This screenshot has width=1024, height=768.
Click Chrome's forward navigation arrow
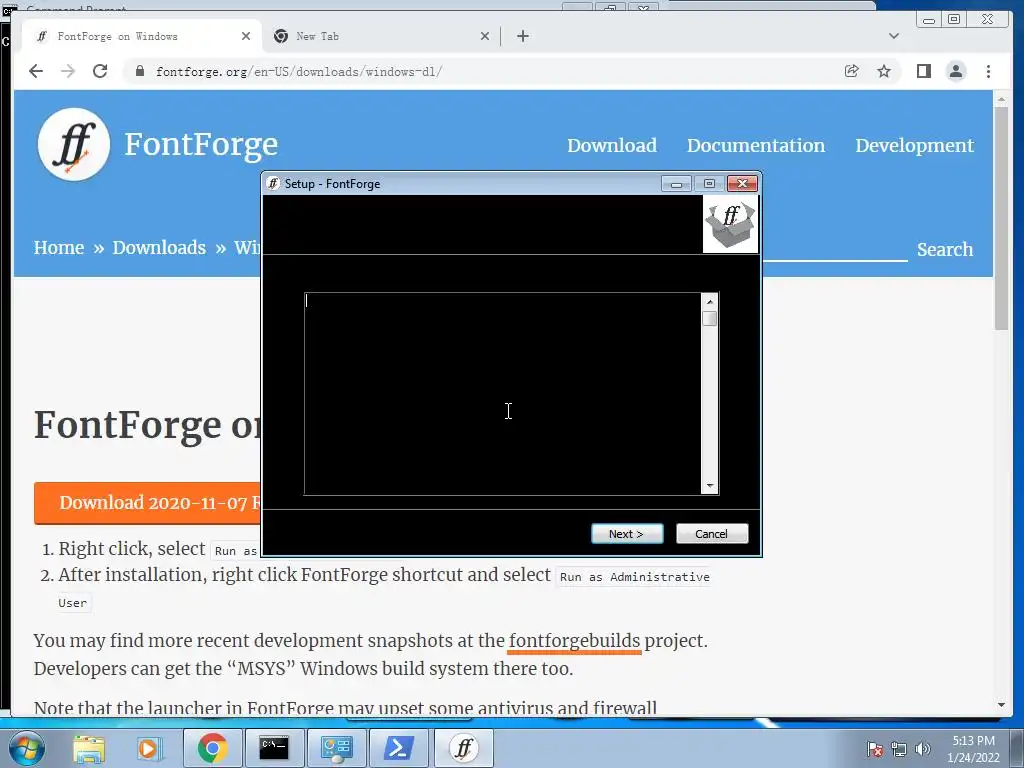coord(68,71)
